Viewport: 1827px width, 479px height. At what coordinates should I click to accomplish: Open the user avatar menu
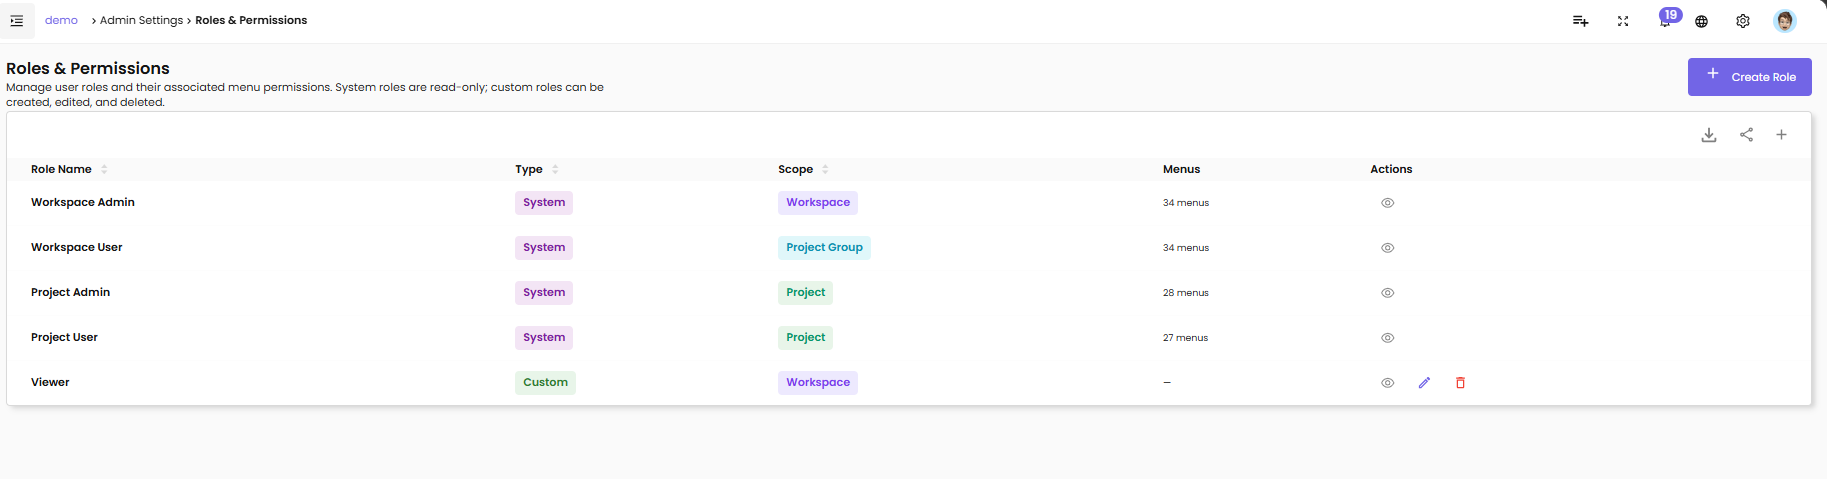[1785, 21]
